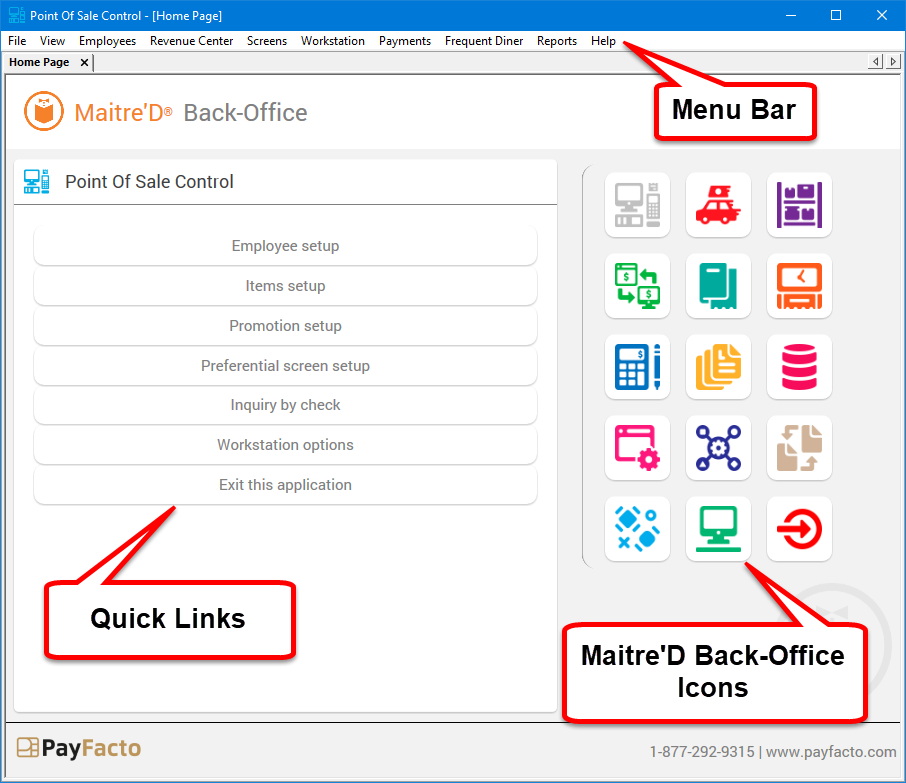The height and width of the screenshot is (783, 906).
Task: Open the green money exchange monitors icon
Action: point(637,286)
